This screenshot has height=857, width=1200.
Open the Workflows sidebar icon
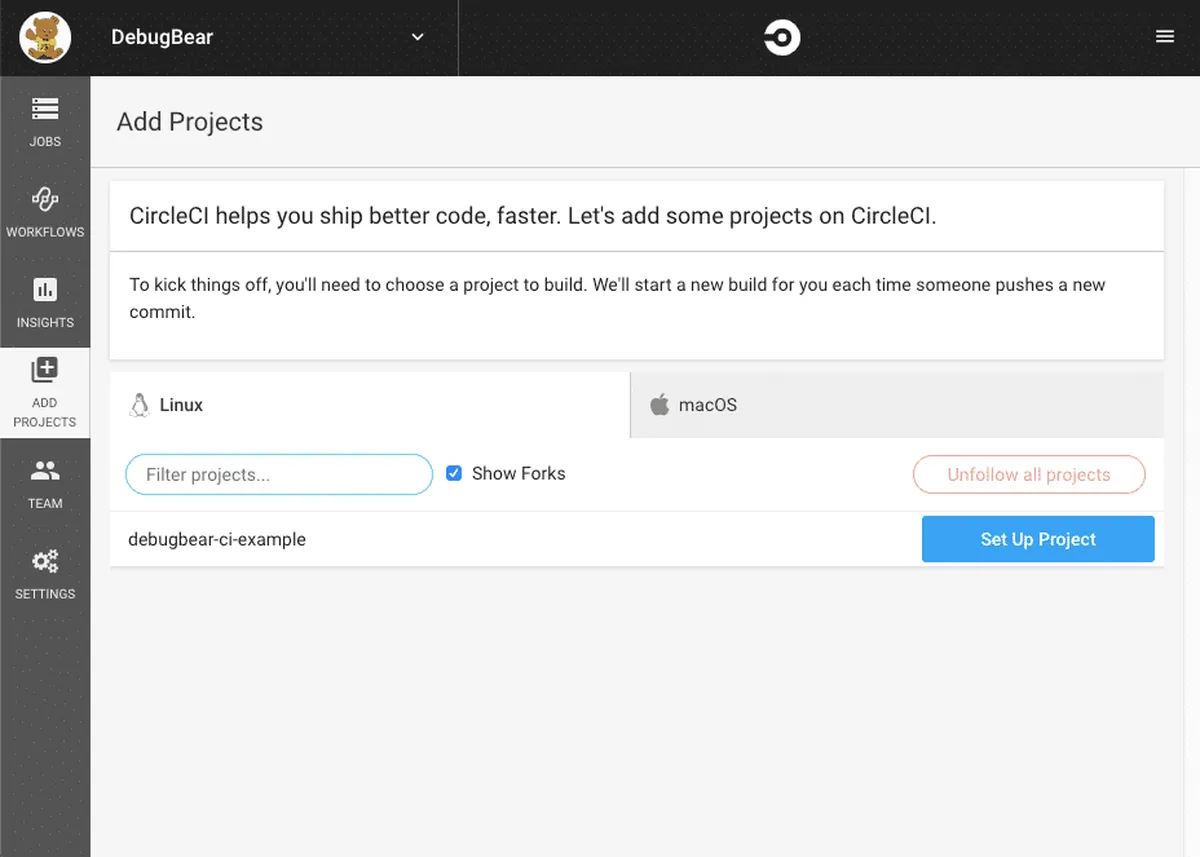(45, 198)
